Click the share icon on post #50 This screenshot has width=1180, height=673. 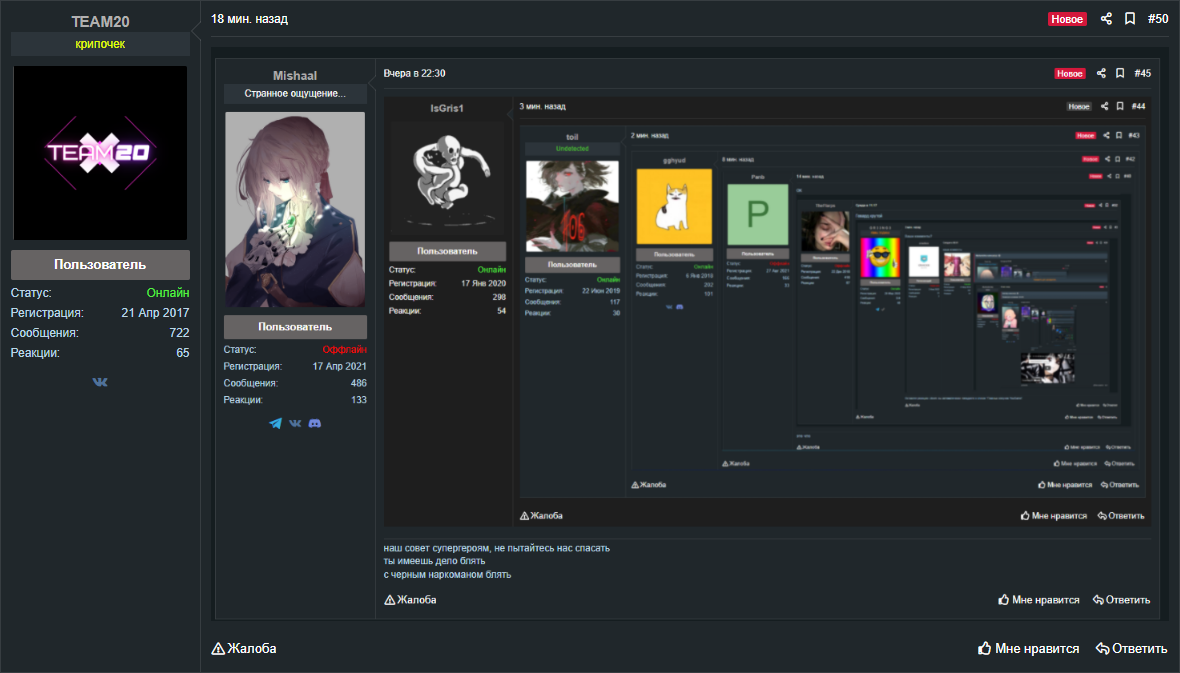[1106, 19]
